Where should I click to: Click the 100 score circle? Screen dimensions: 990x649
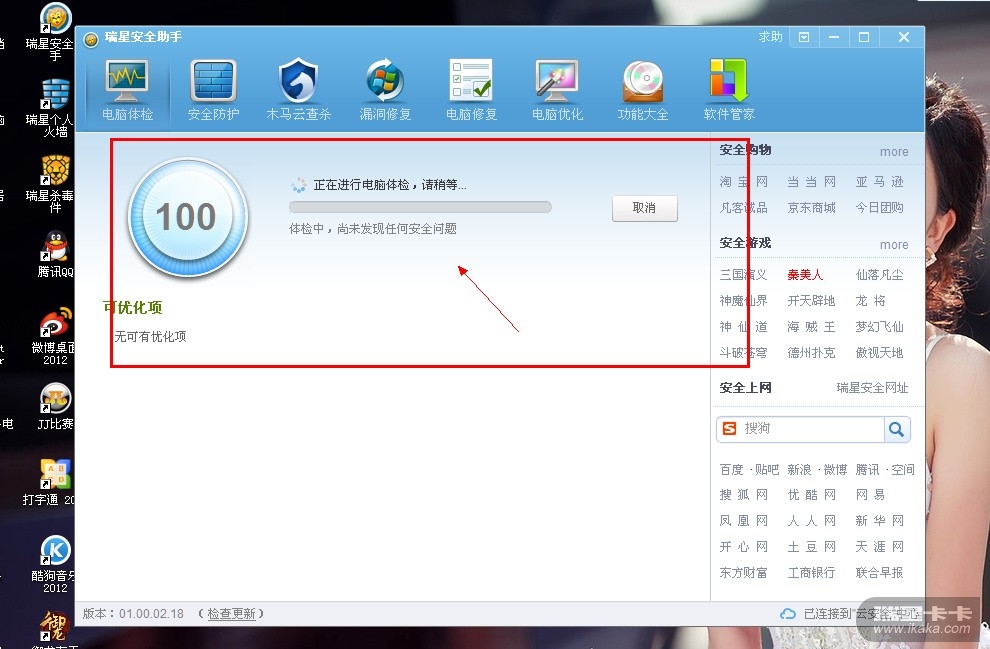click(x=187, y=217)
